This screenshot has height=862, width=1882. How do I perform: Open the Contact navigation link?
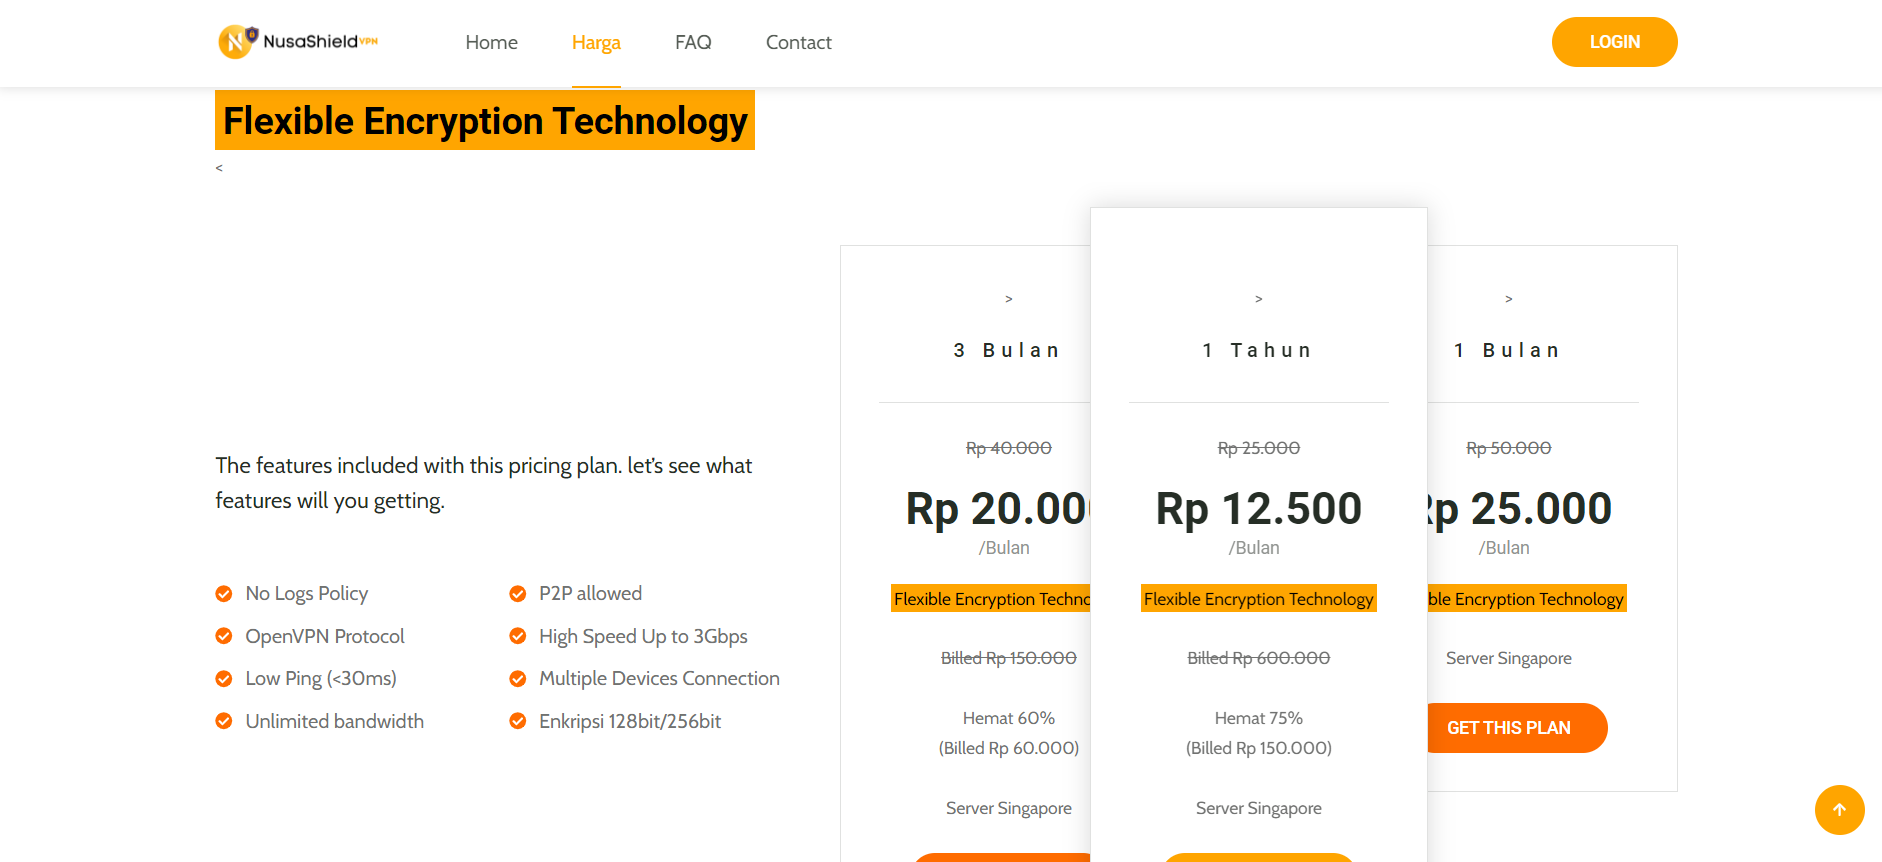pyautogui.click(x=798, y=42)
